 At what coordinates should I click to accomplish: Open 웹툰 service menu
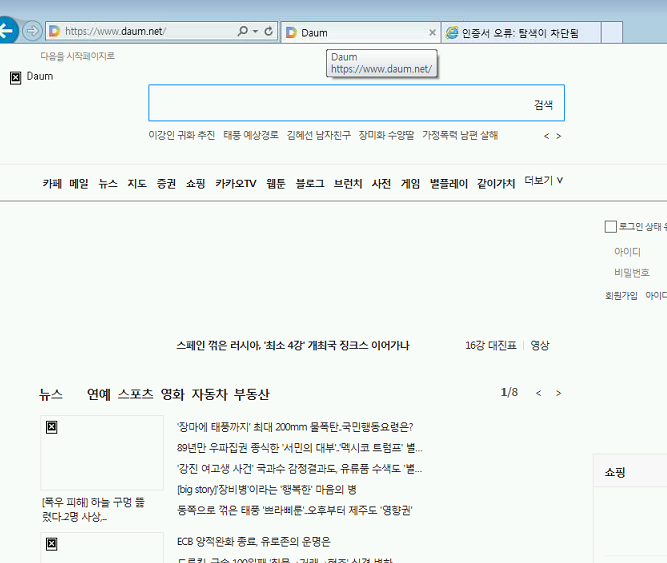click(x=276, y=184)
